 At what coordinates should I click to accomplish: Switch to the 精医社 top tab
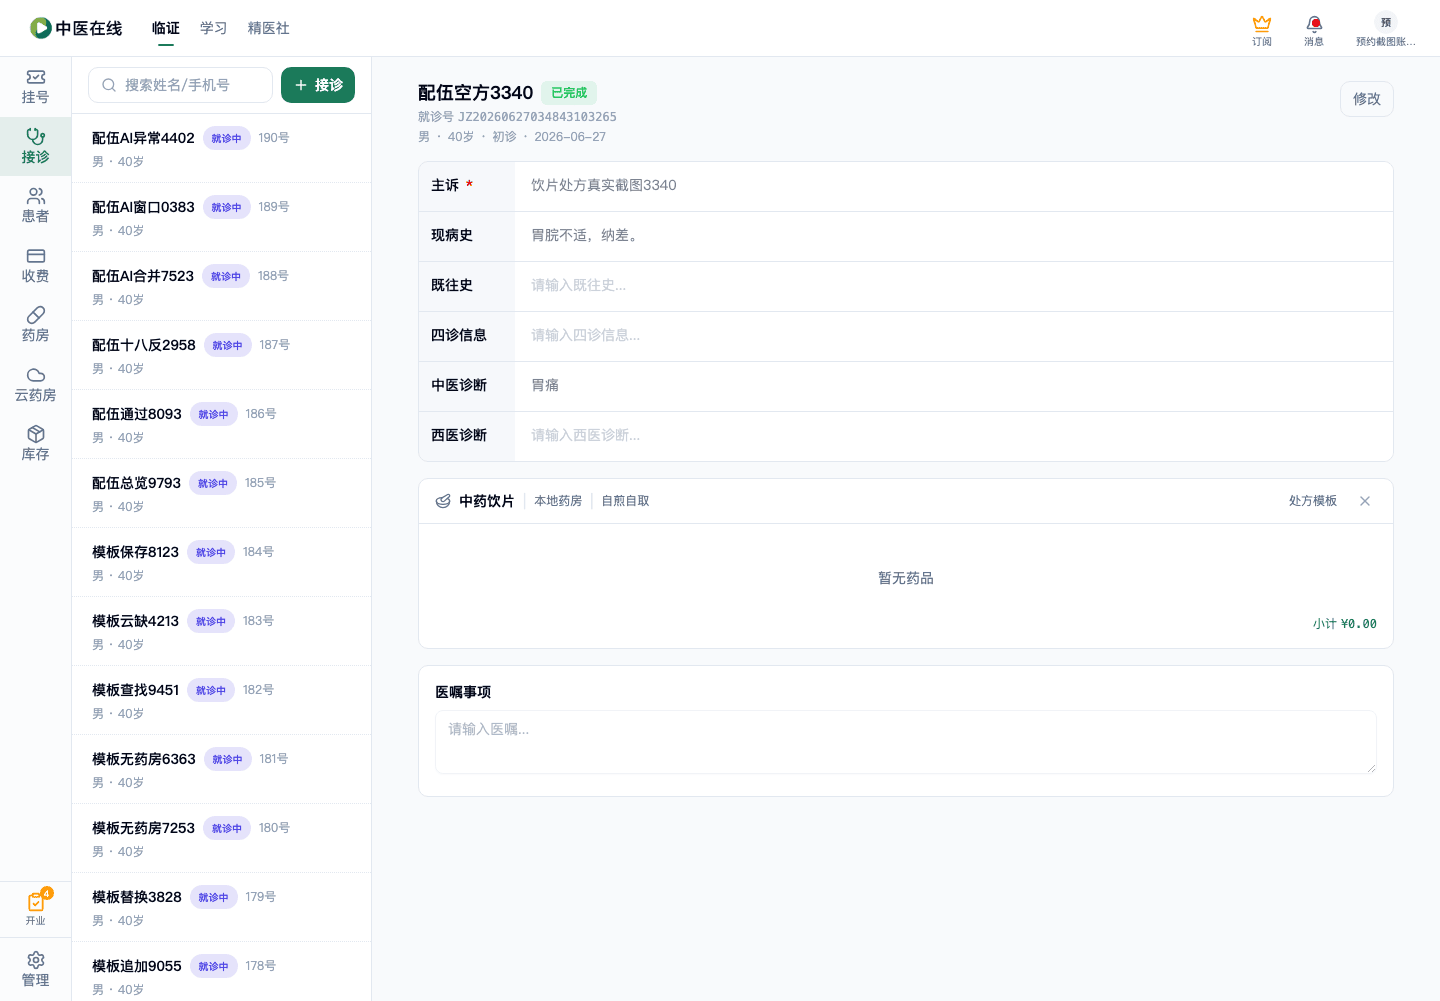269,28
